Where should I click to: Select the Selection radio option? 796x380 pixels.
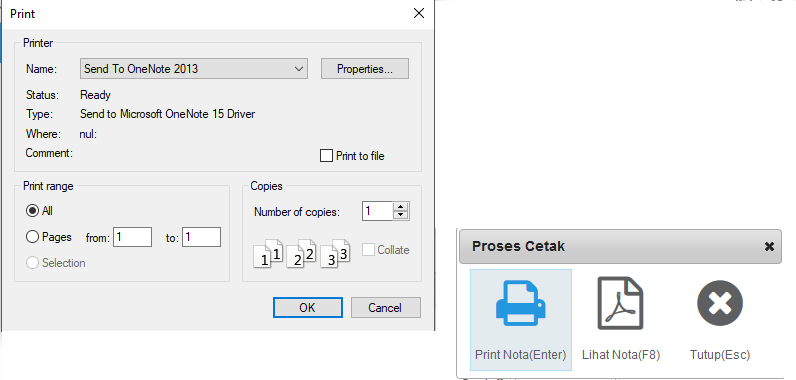32,262
